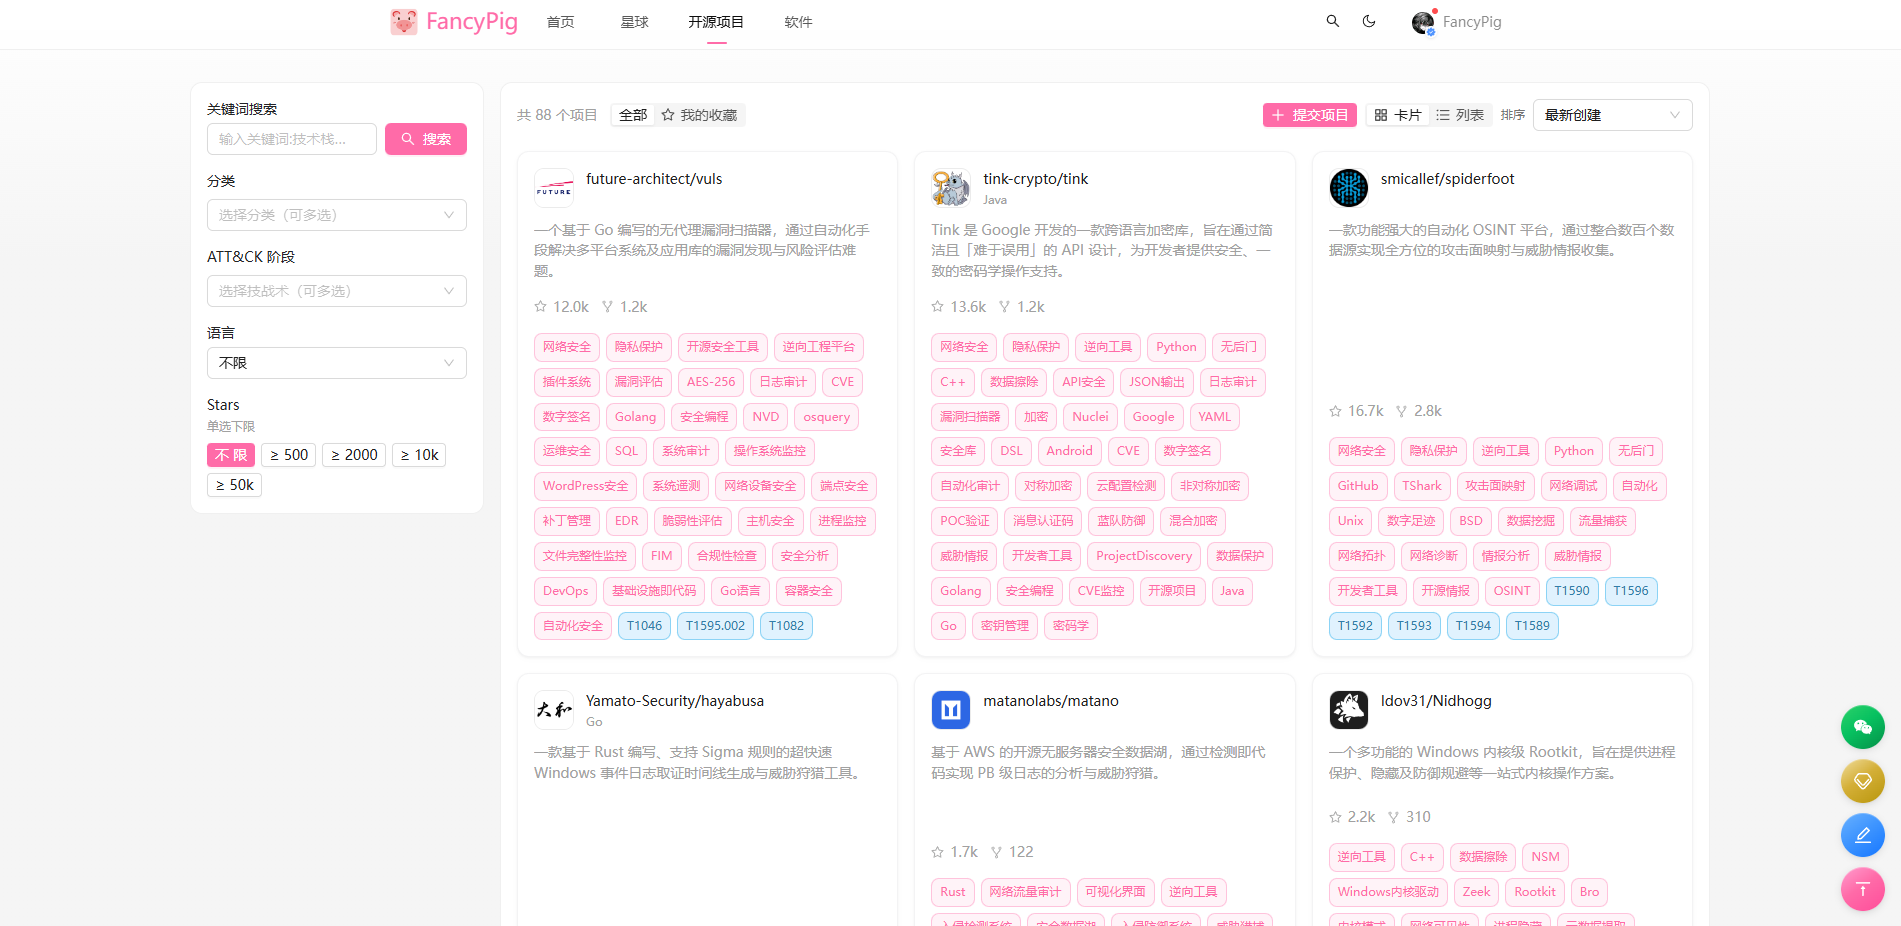This screenshot has height=926, width=1901.
Task: Open the matanolabs/matano title link
Action: click(x=1051, y=701)
